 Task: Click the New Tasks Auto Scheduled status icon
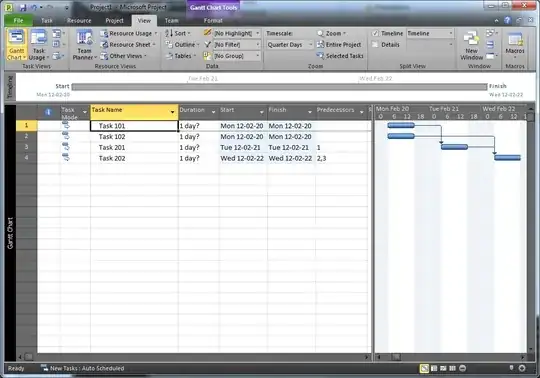[44, 368]
